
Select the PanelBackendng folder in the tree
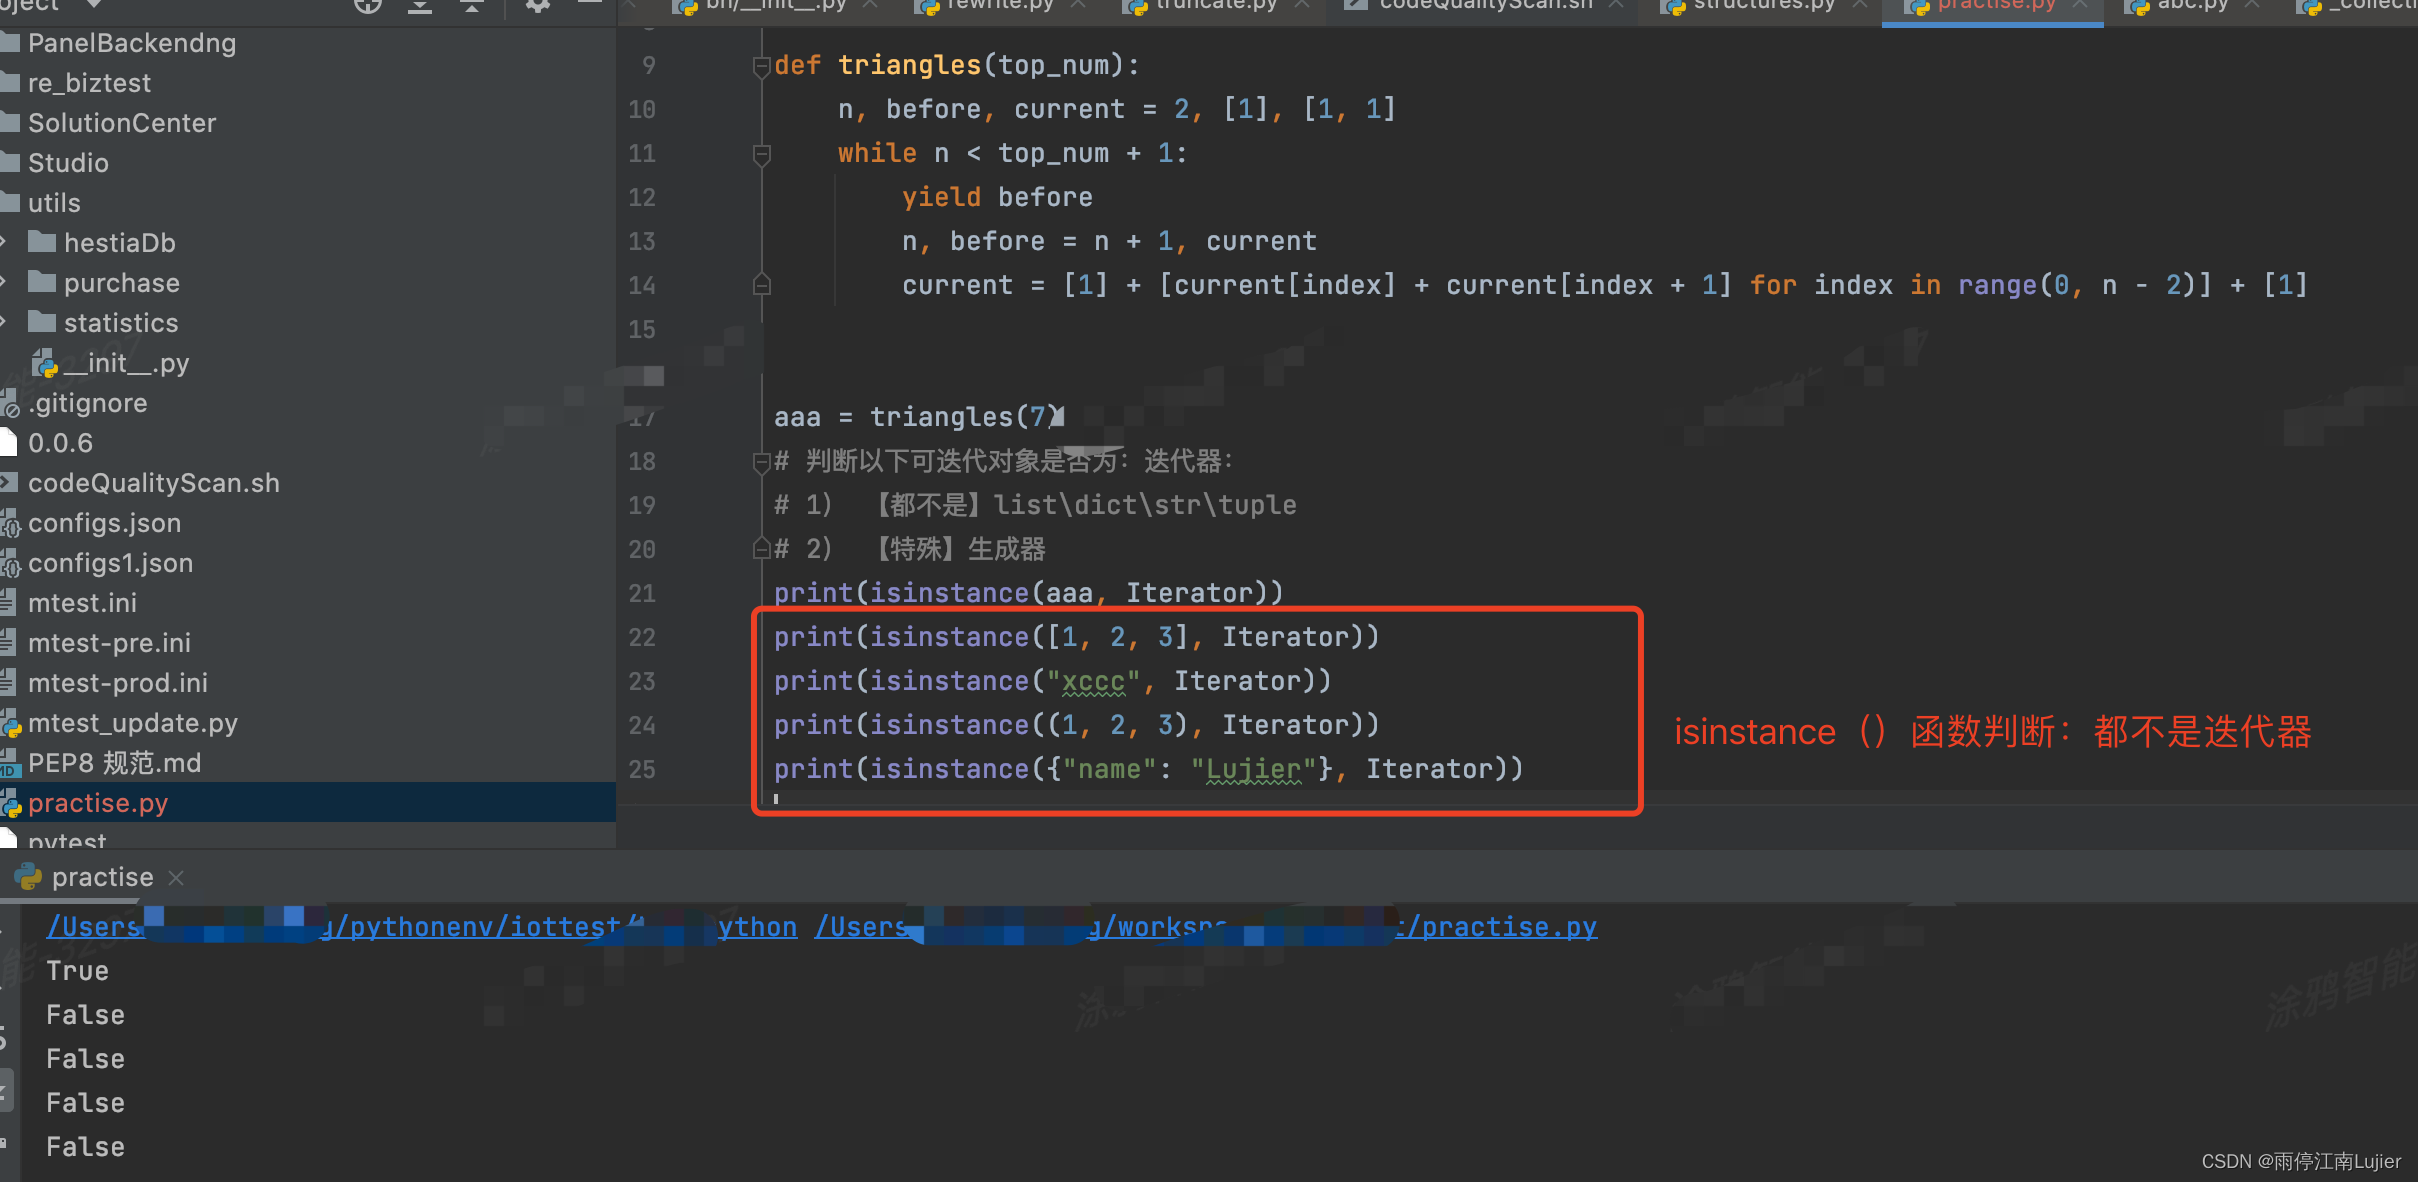pyautogui.click(x=130, y=43)
